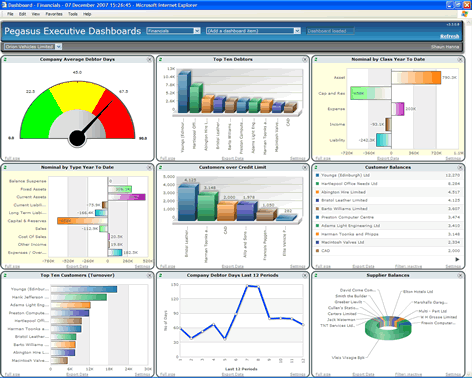Click the orange Asset bar in Nominal by Class

coord(416,78)
